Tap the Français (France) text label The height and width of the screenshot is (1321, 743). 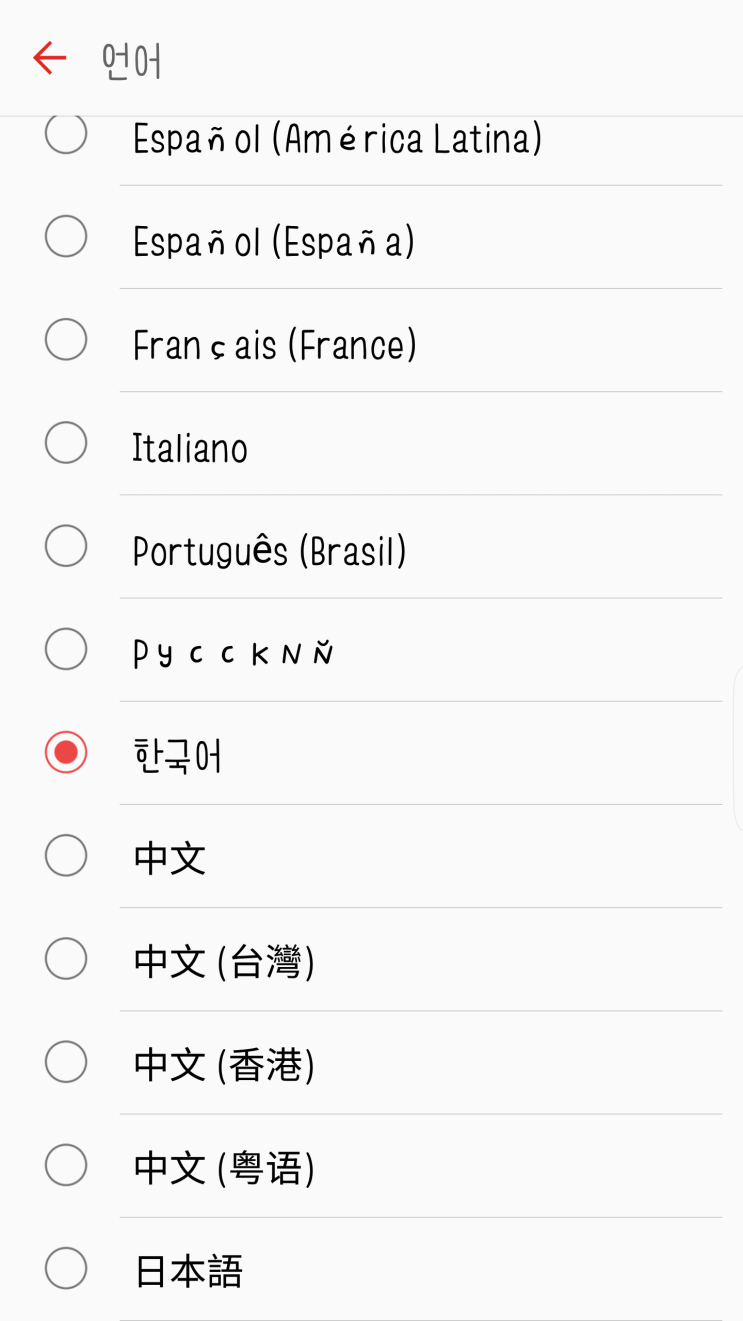(x=275, y=346)
